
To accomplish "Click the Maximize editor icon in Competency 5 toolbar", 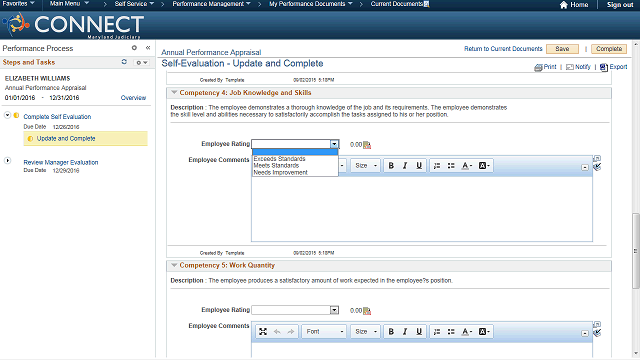I will click(263, 331).
